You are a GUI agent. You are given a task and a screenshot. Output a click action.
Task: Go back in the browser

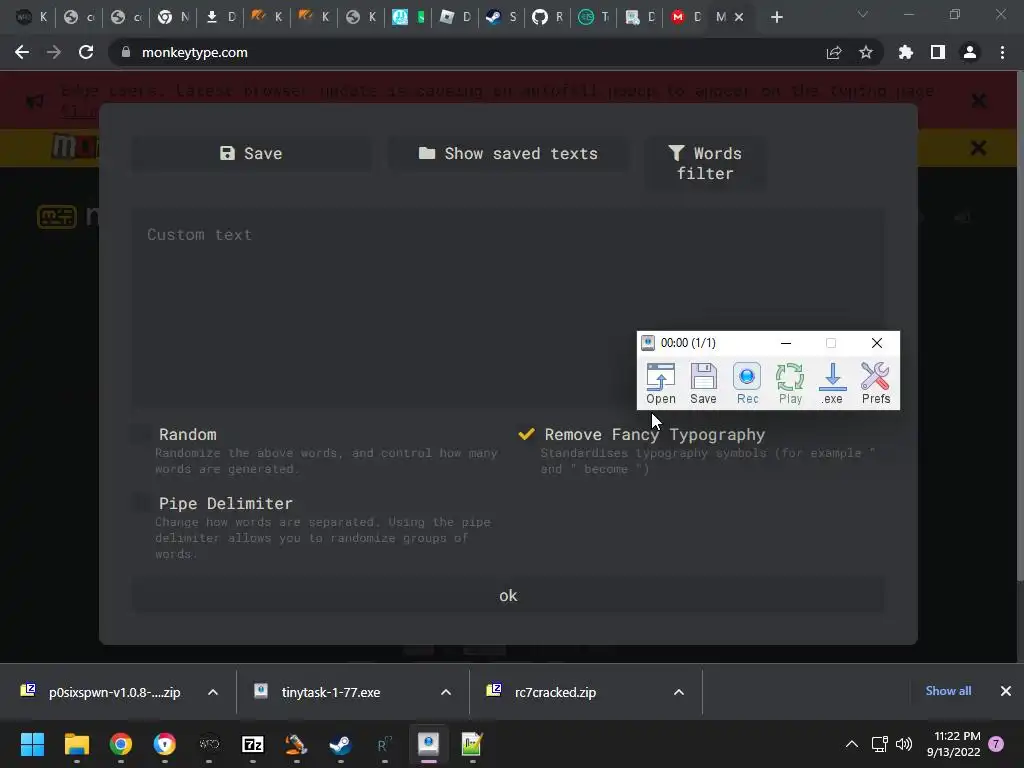click(x=22, y=52)
